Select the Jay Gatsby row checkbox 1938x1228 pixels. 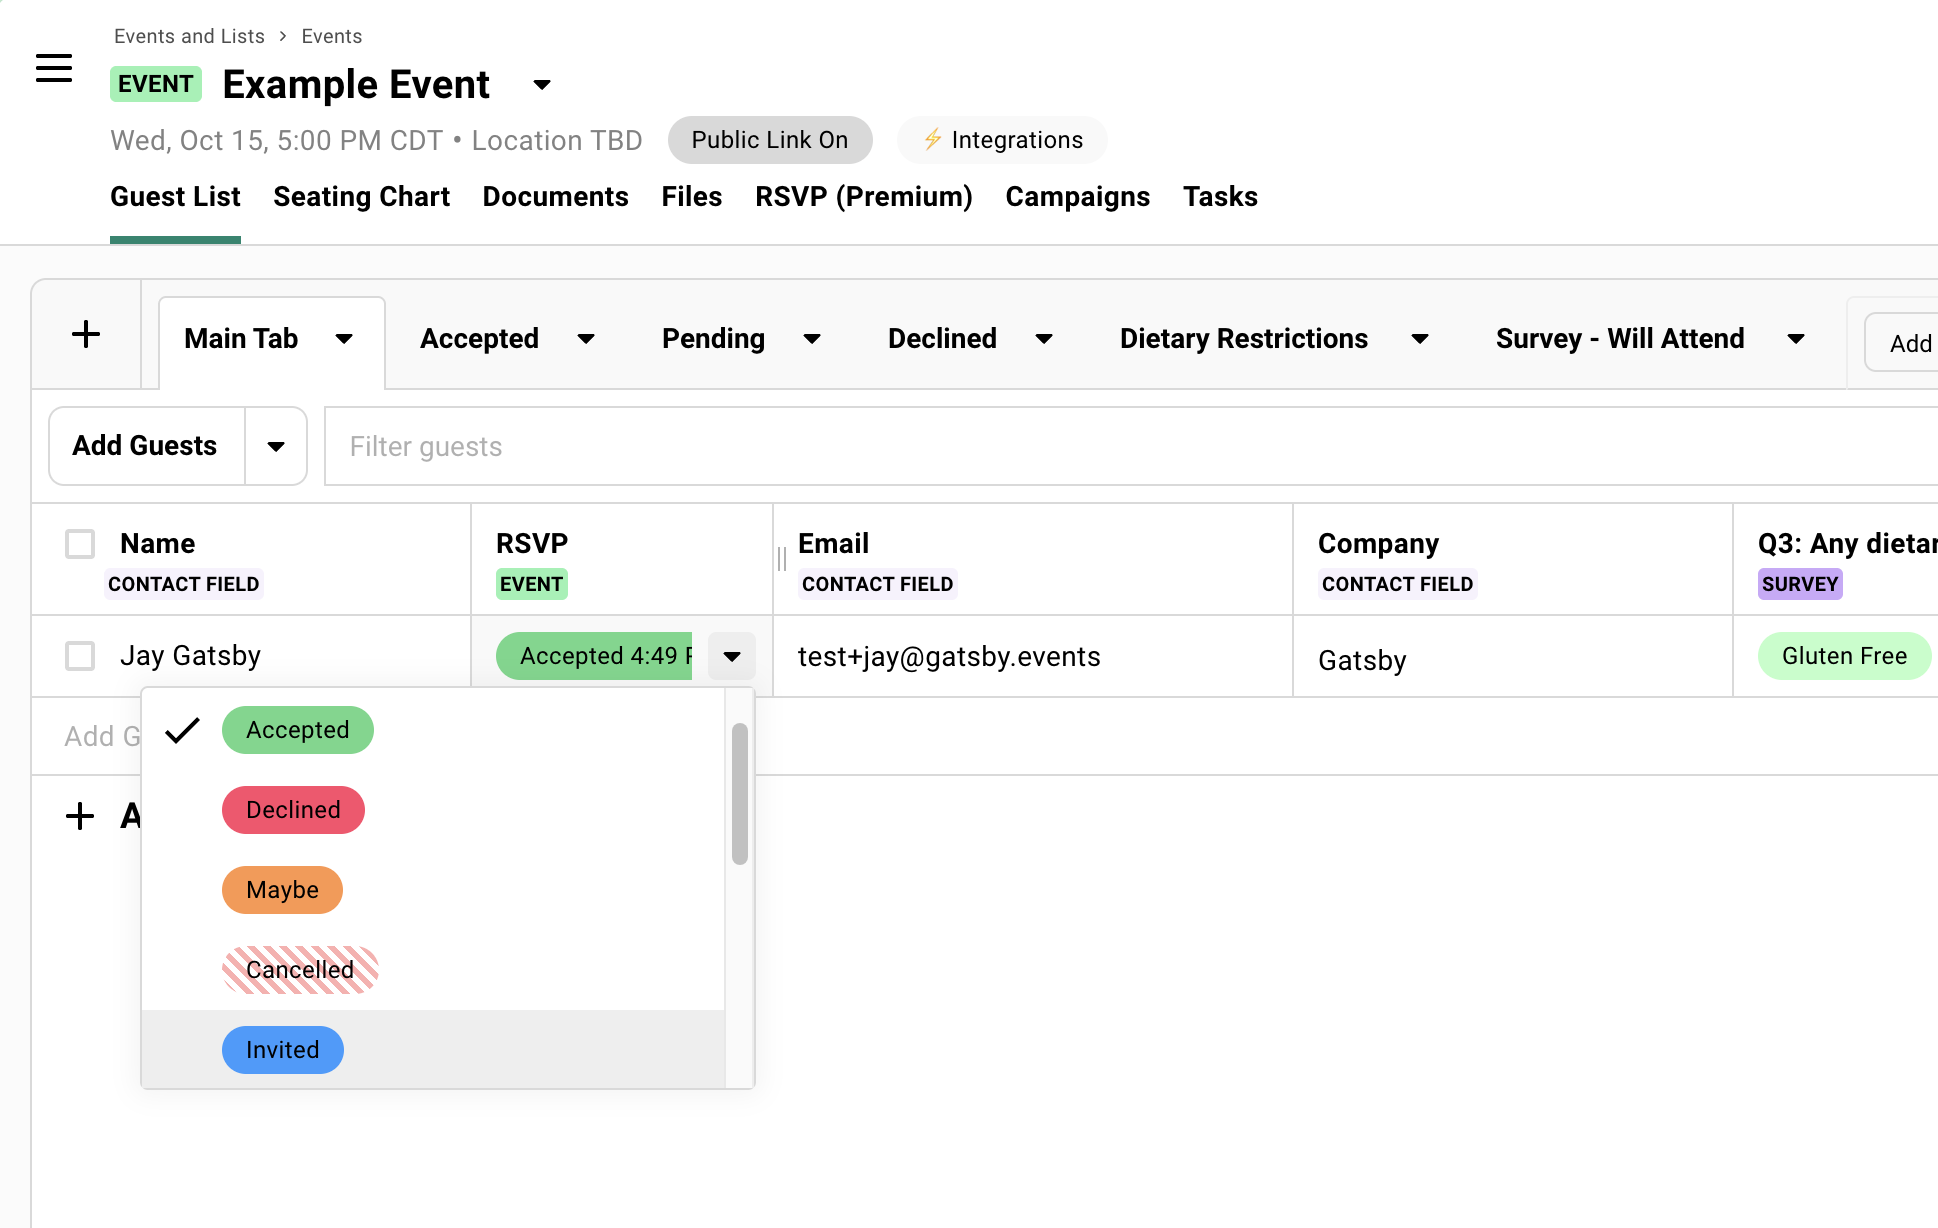[80, 656]
